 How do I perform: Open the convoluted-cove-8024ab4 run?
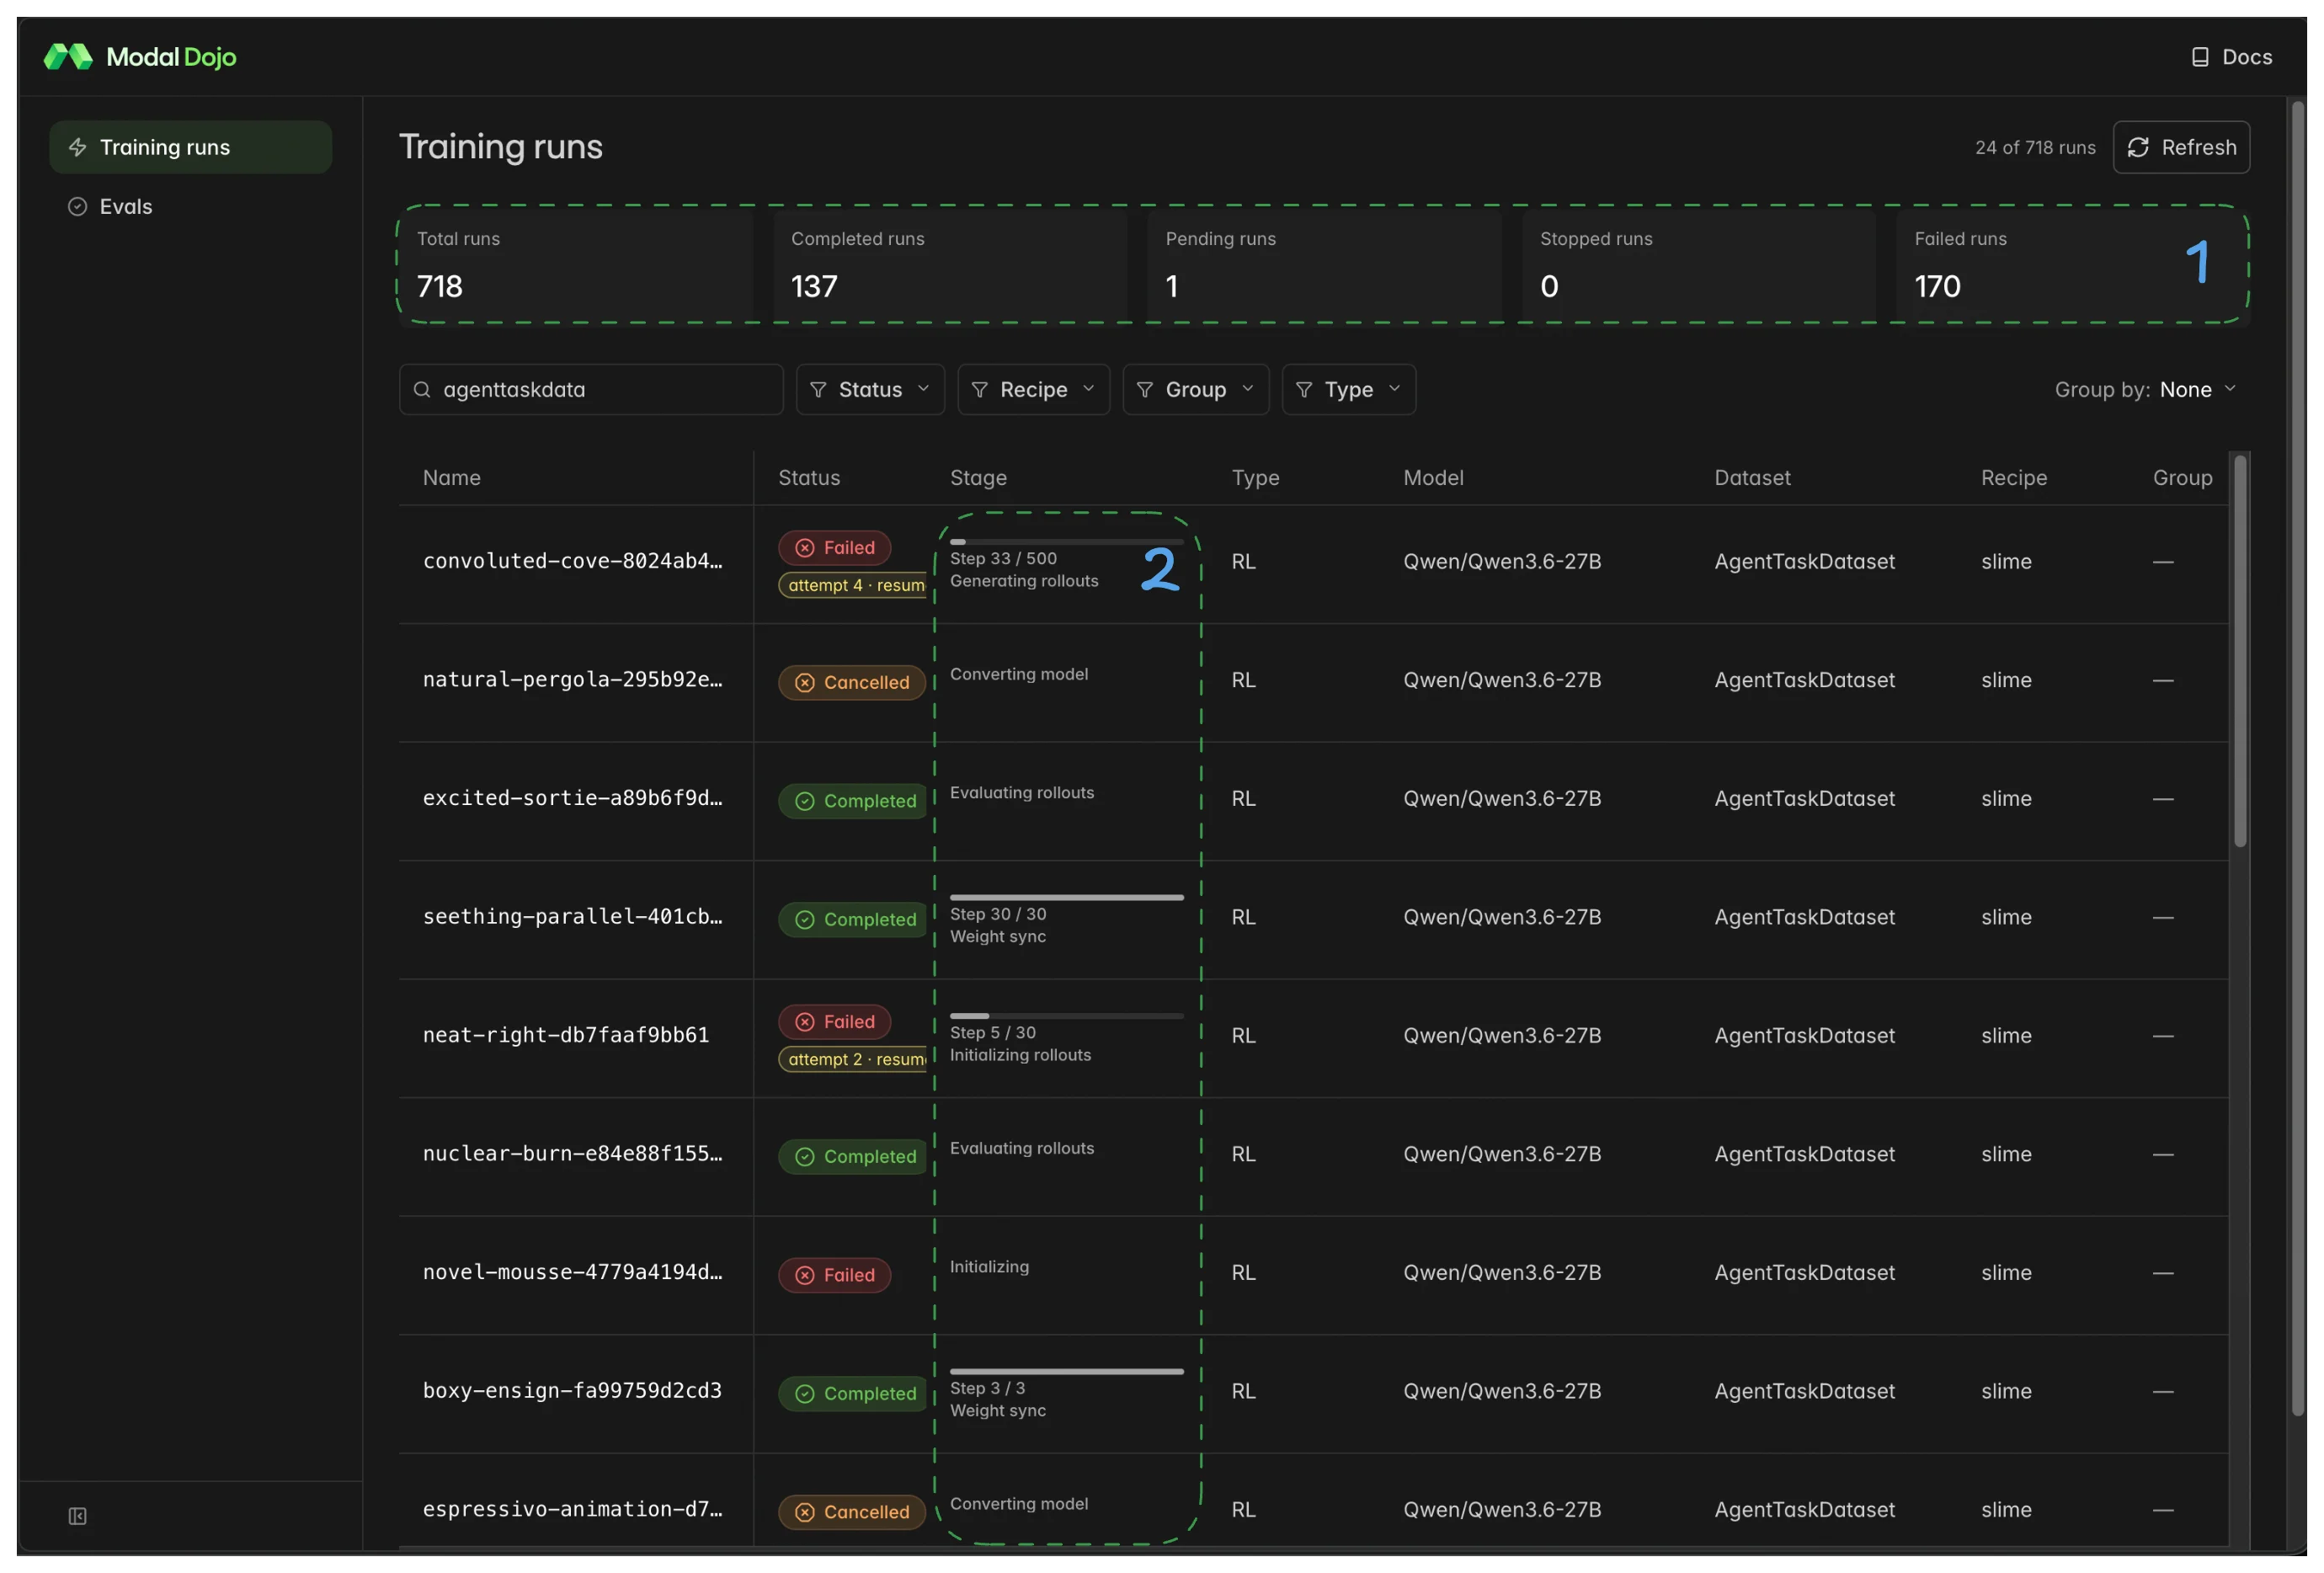pos(572,562)
